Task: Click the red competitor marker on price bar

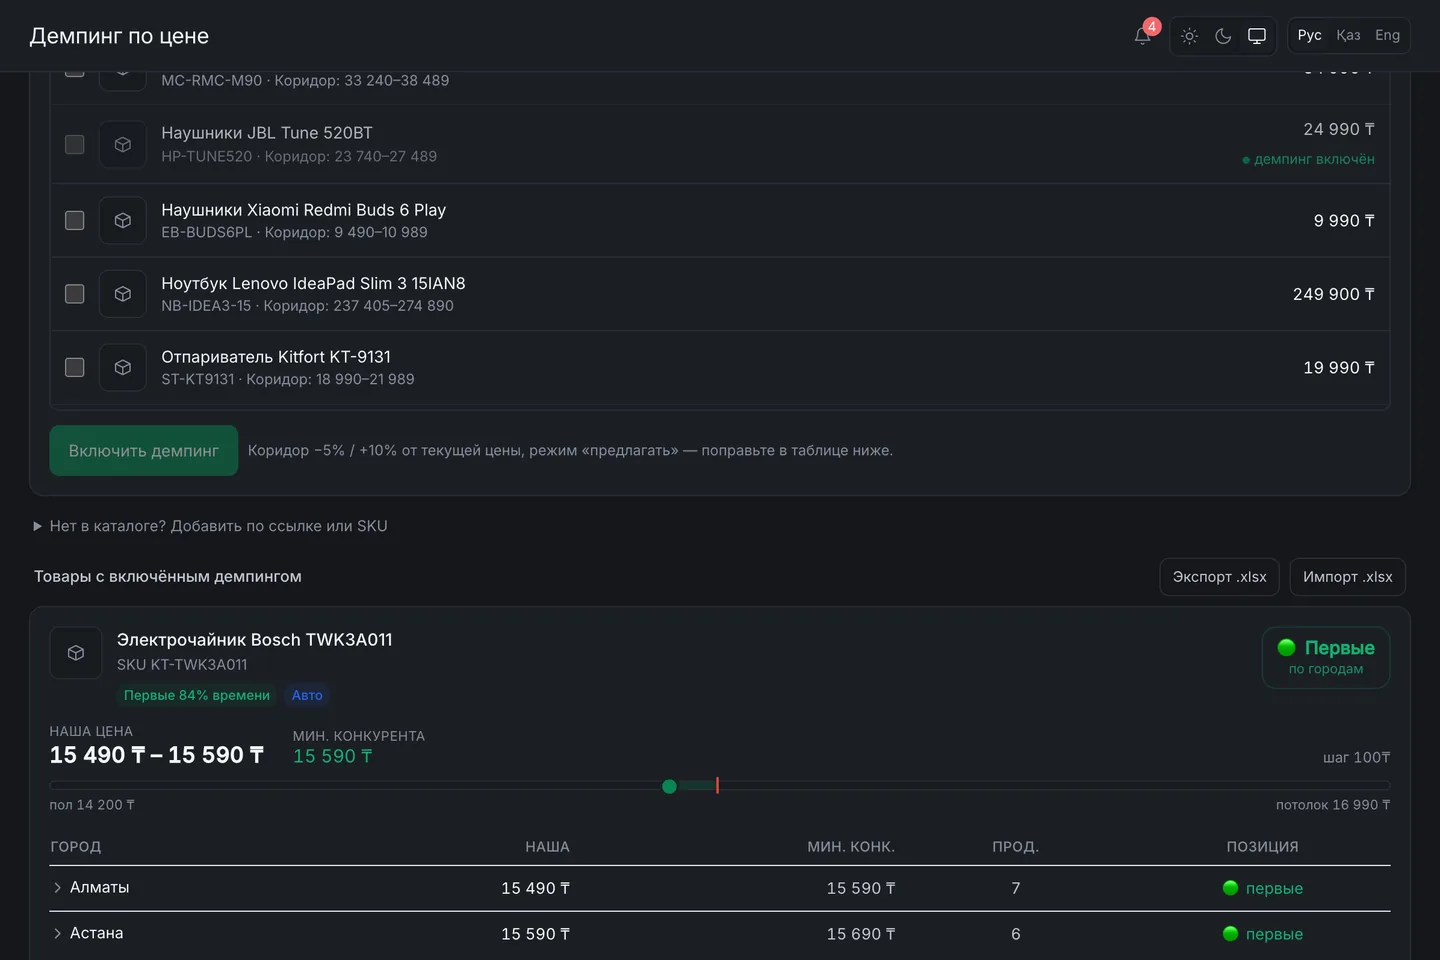Action: [x=717, y=786]
